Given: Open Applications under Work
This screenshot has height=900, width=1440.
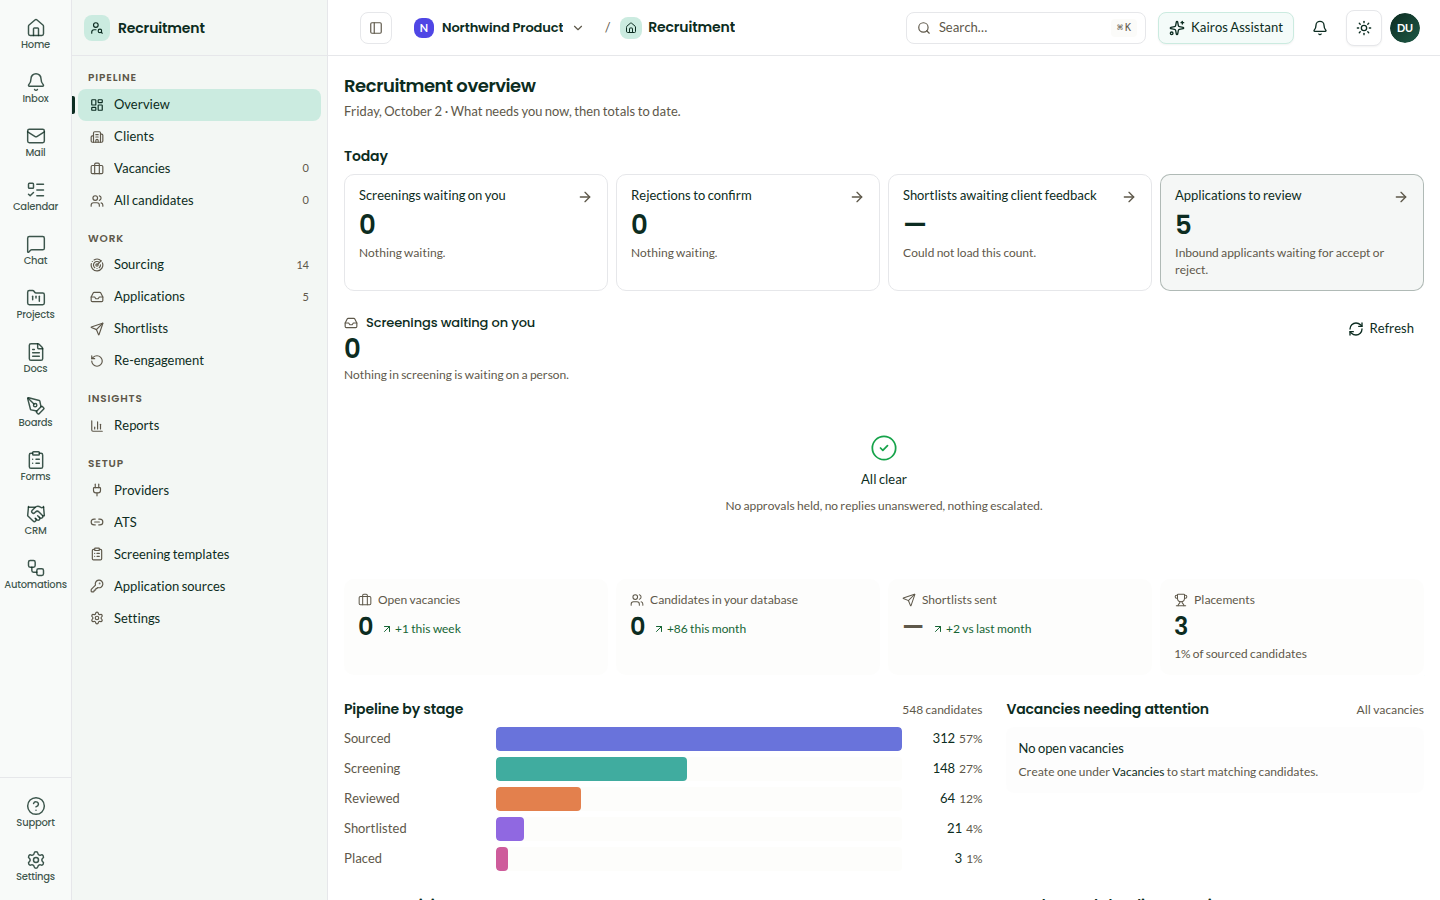Looking at the screenshot, I should coord(200,297).
